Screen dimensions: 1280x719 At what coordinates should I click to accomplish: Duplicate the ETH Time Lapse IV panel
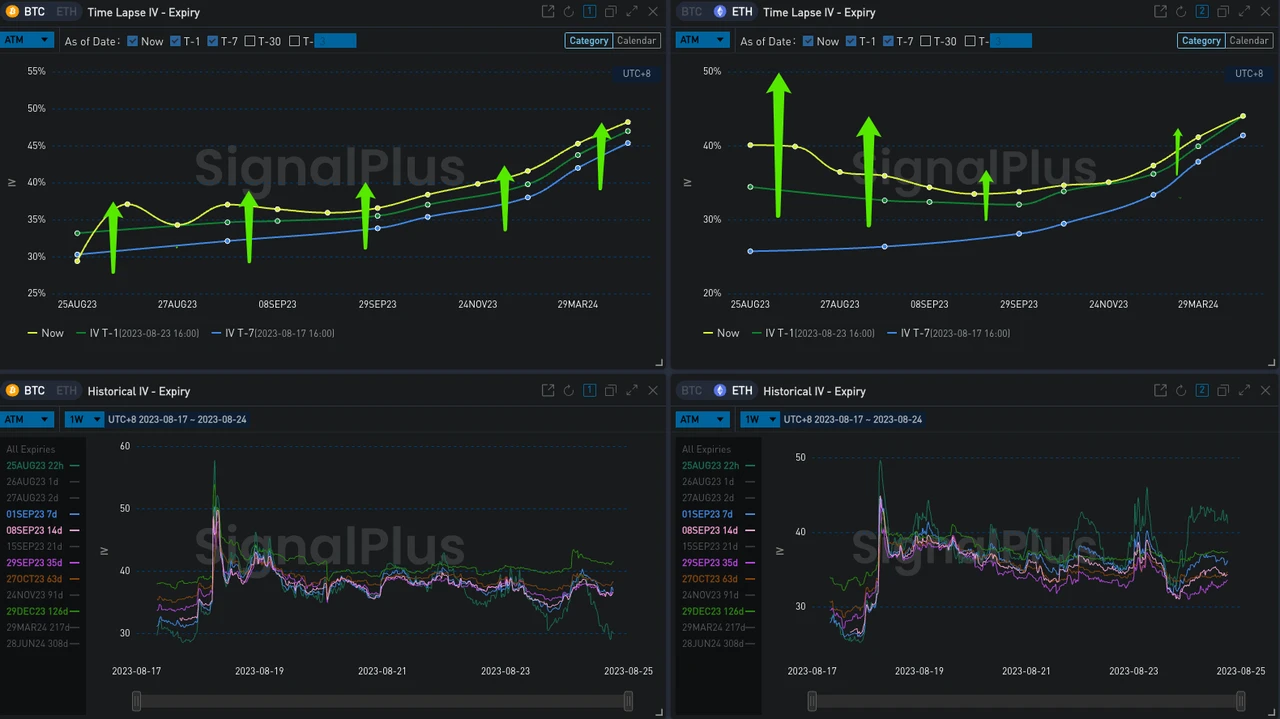tap(1223, 12)
